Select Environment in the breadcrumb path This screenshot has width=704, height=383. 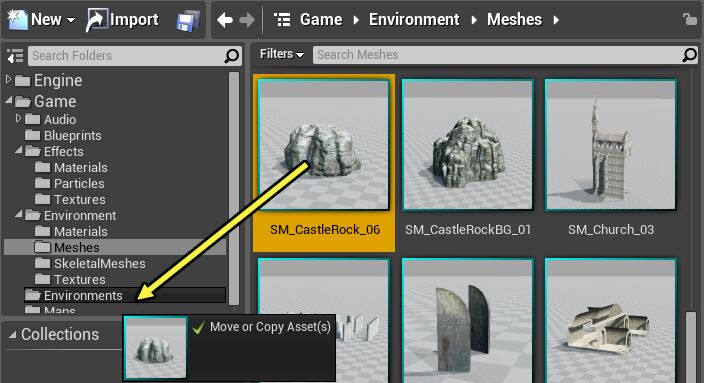[414, 20]
